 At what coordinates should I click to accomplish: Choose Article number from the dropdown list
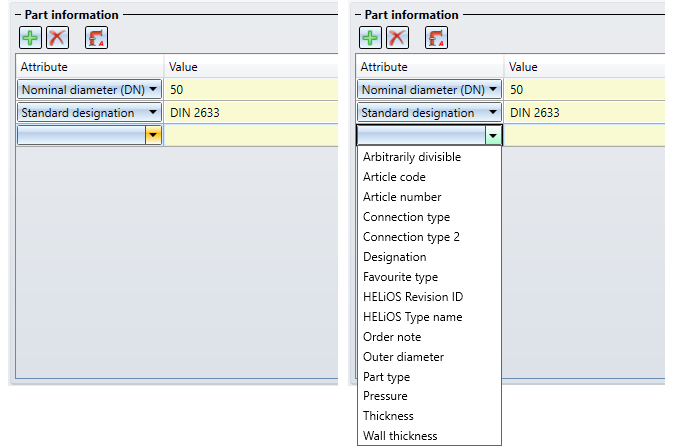(402, 197)
